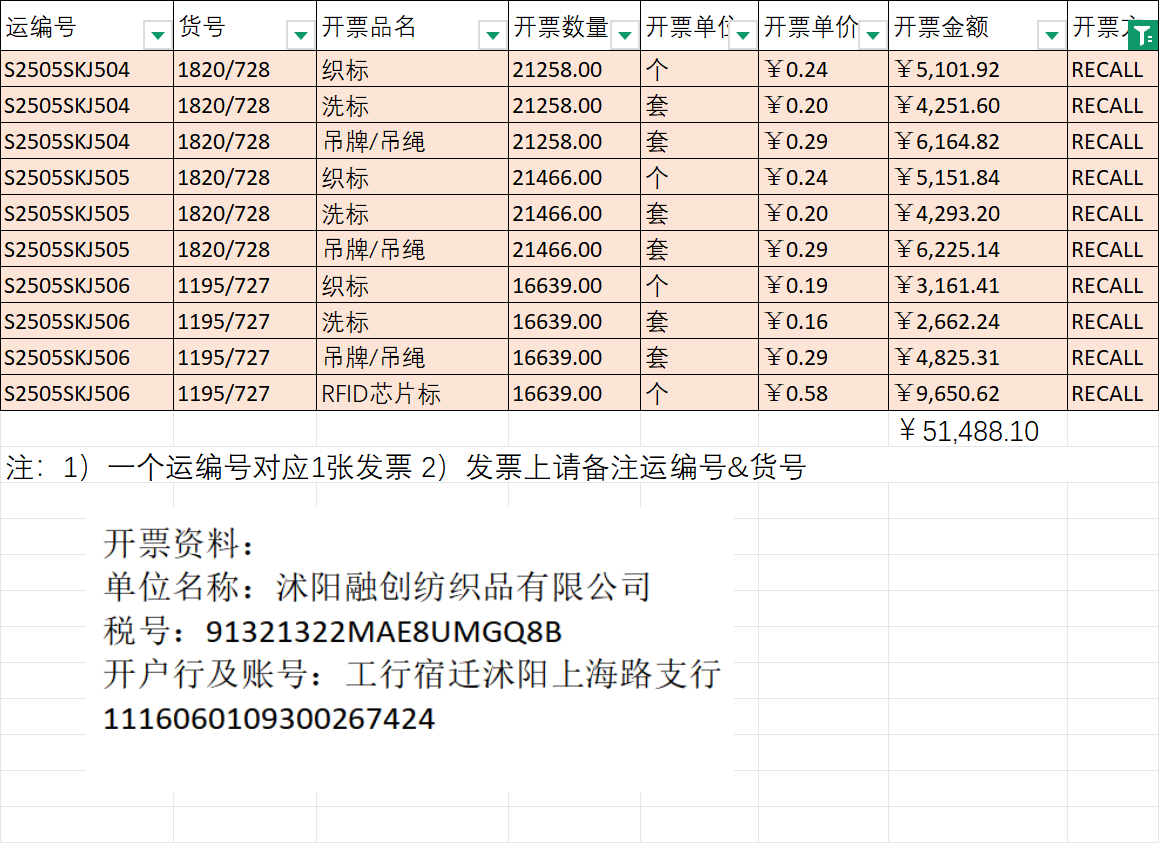Open the 开票数量 filter dropdown
Screen dimensions: 1159x843
[x=624, y=35]
